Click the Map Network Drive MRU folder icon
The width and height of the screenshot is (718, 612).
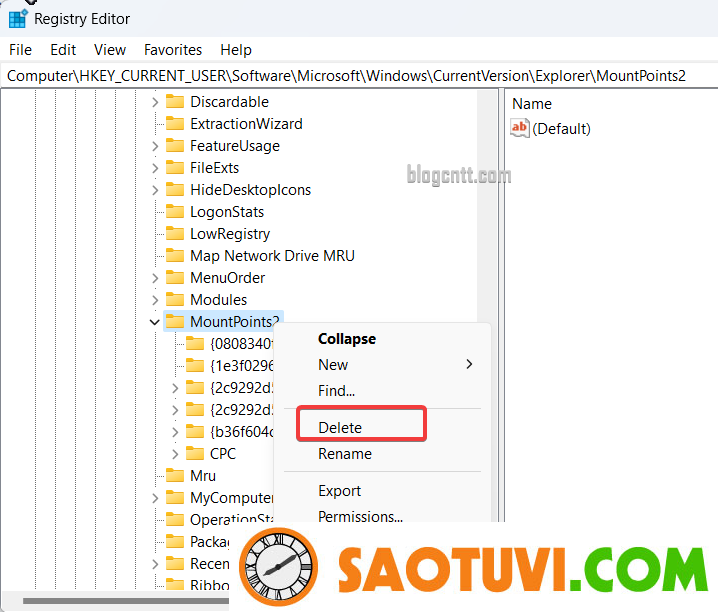point(174,255)
